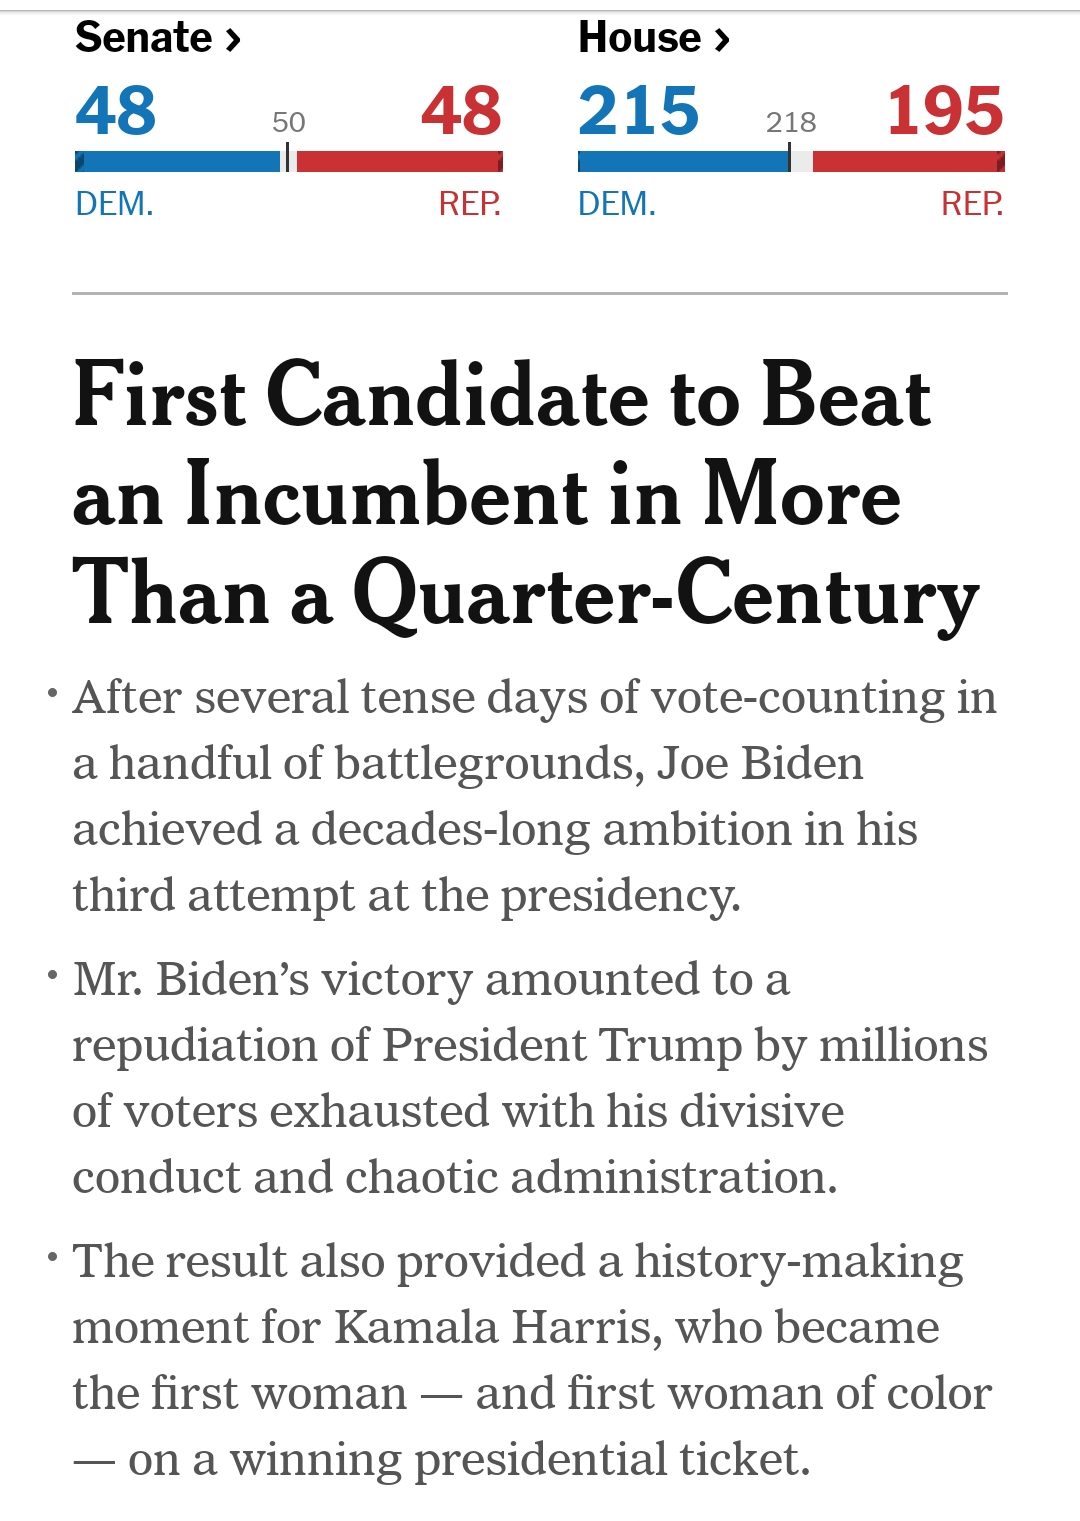Open the Senate results heading
The image size is (1080, 1521).
coord(144,38)
